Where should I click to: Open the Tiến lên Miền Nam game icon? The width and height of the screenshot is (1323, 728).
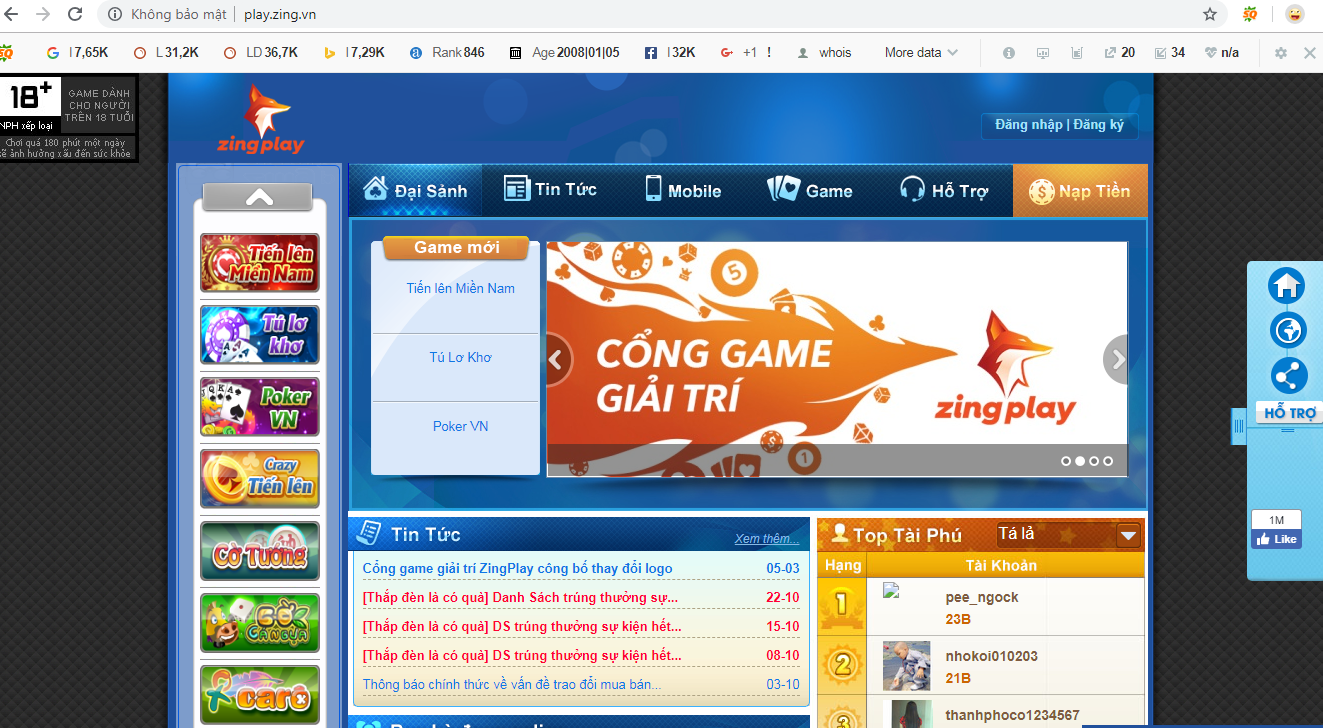pos(260,263)
